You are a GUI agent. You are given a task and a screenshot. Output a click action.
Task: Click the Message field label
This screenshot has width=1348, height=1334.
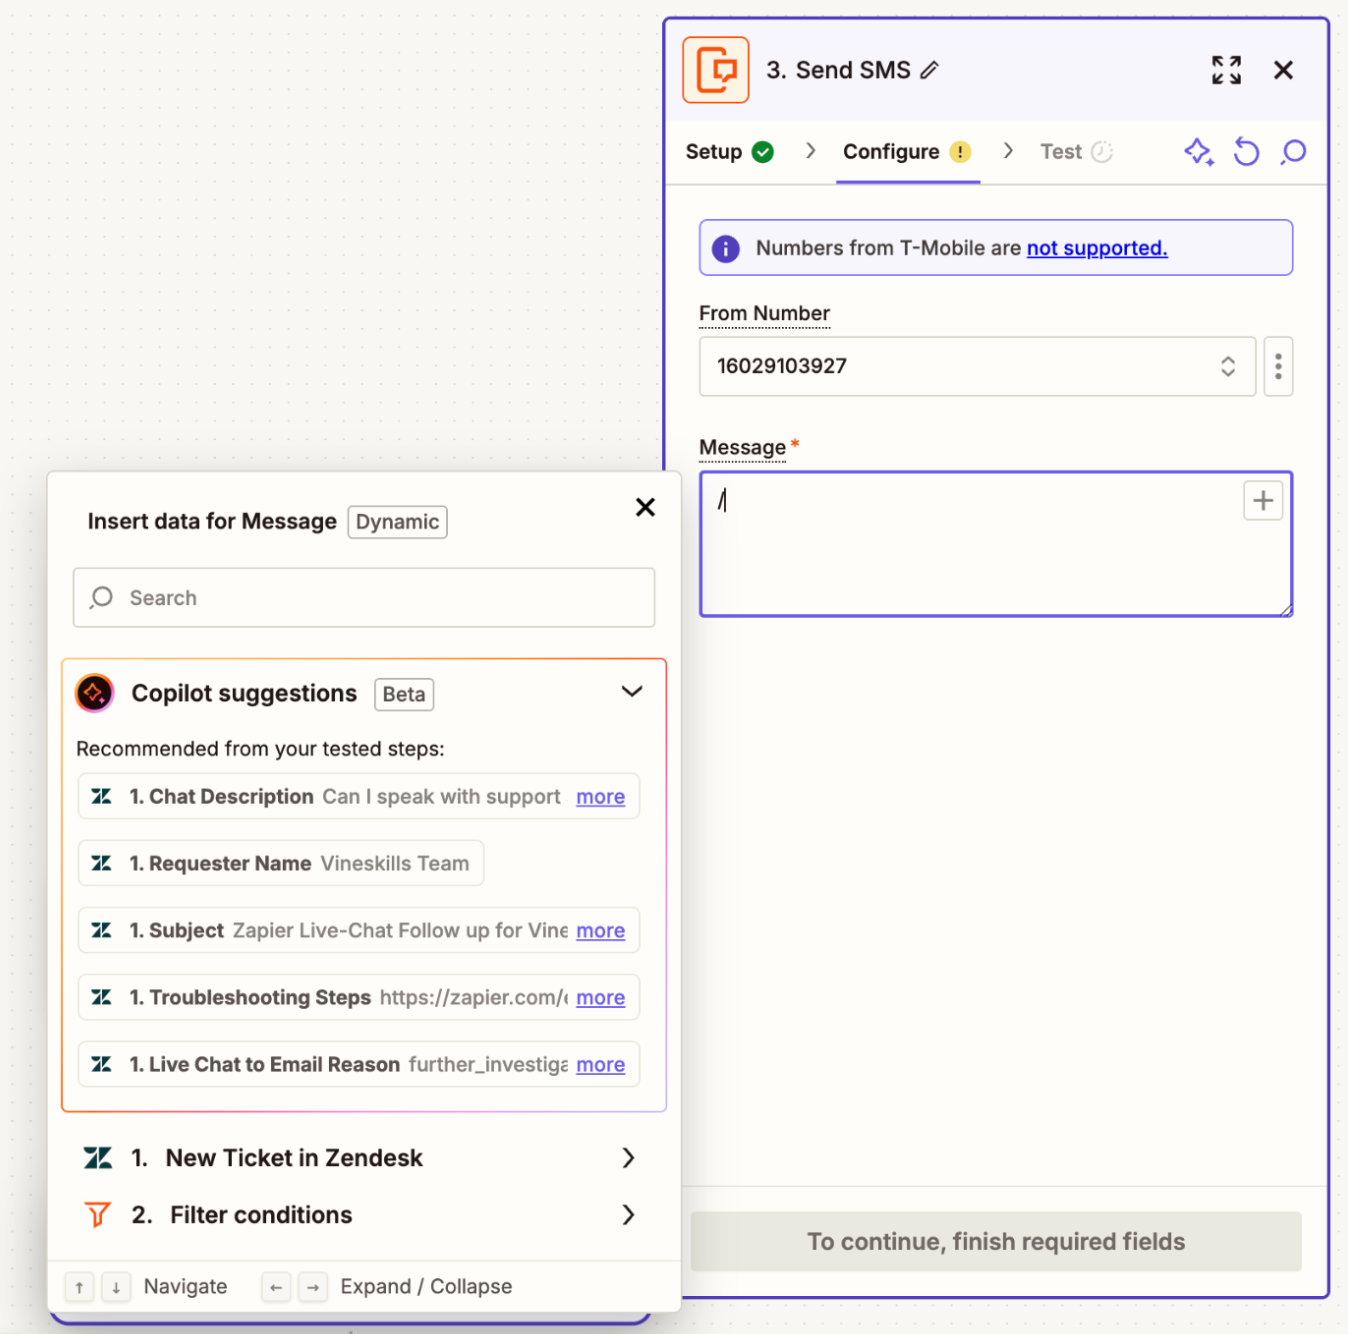742,447
